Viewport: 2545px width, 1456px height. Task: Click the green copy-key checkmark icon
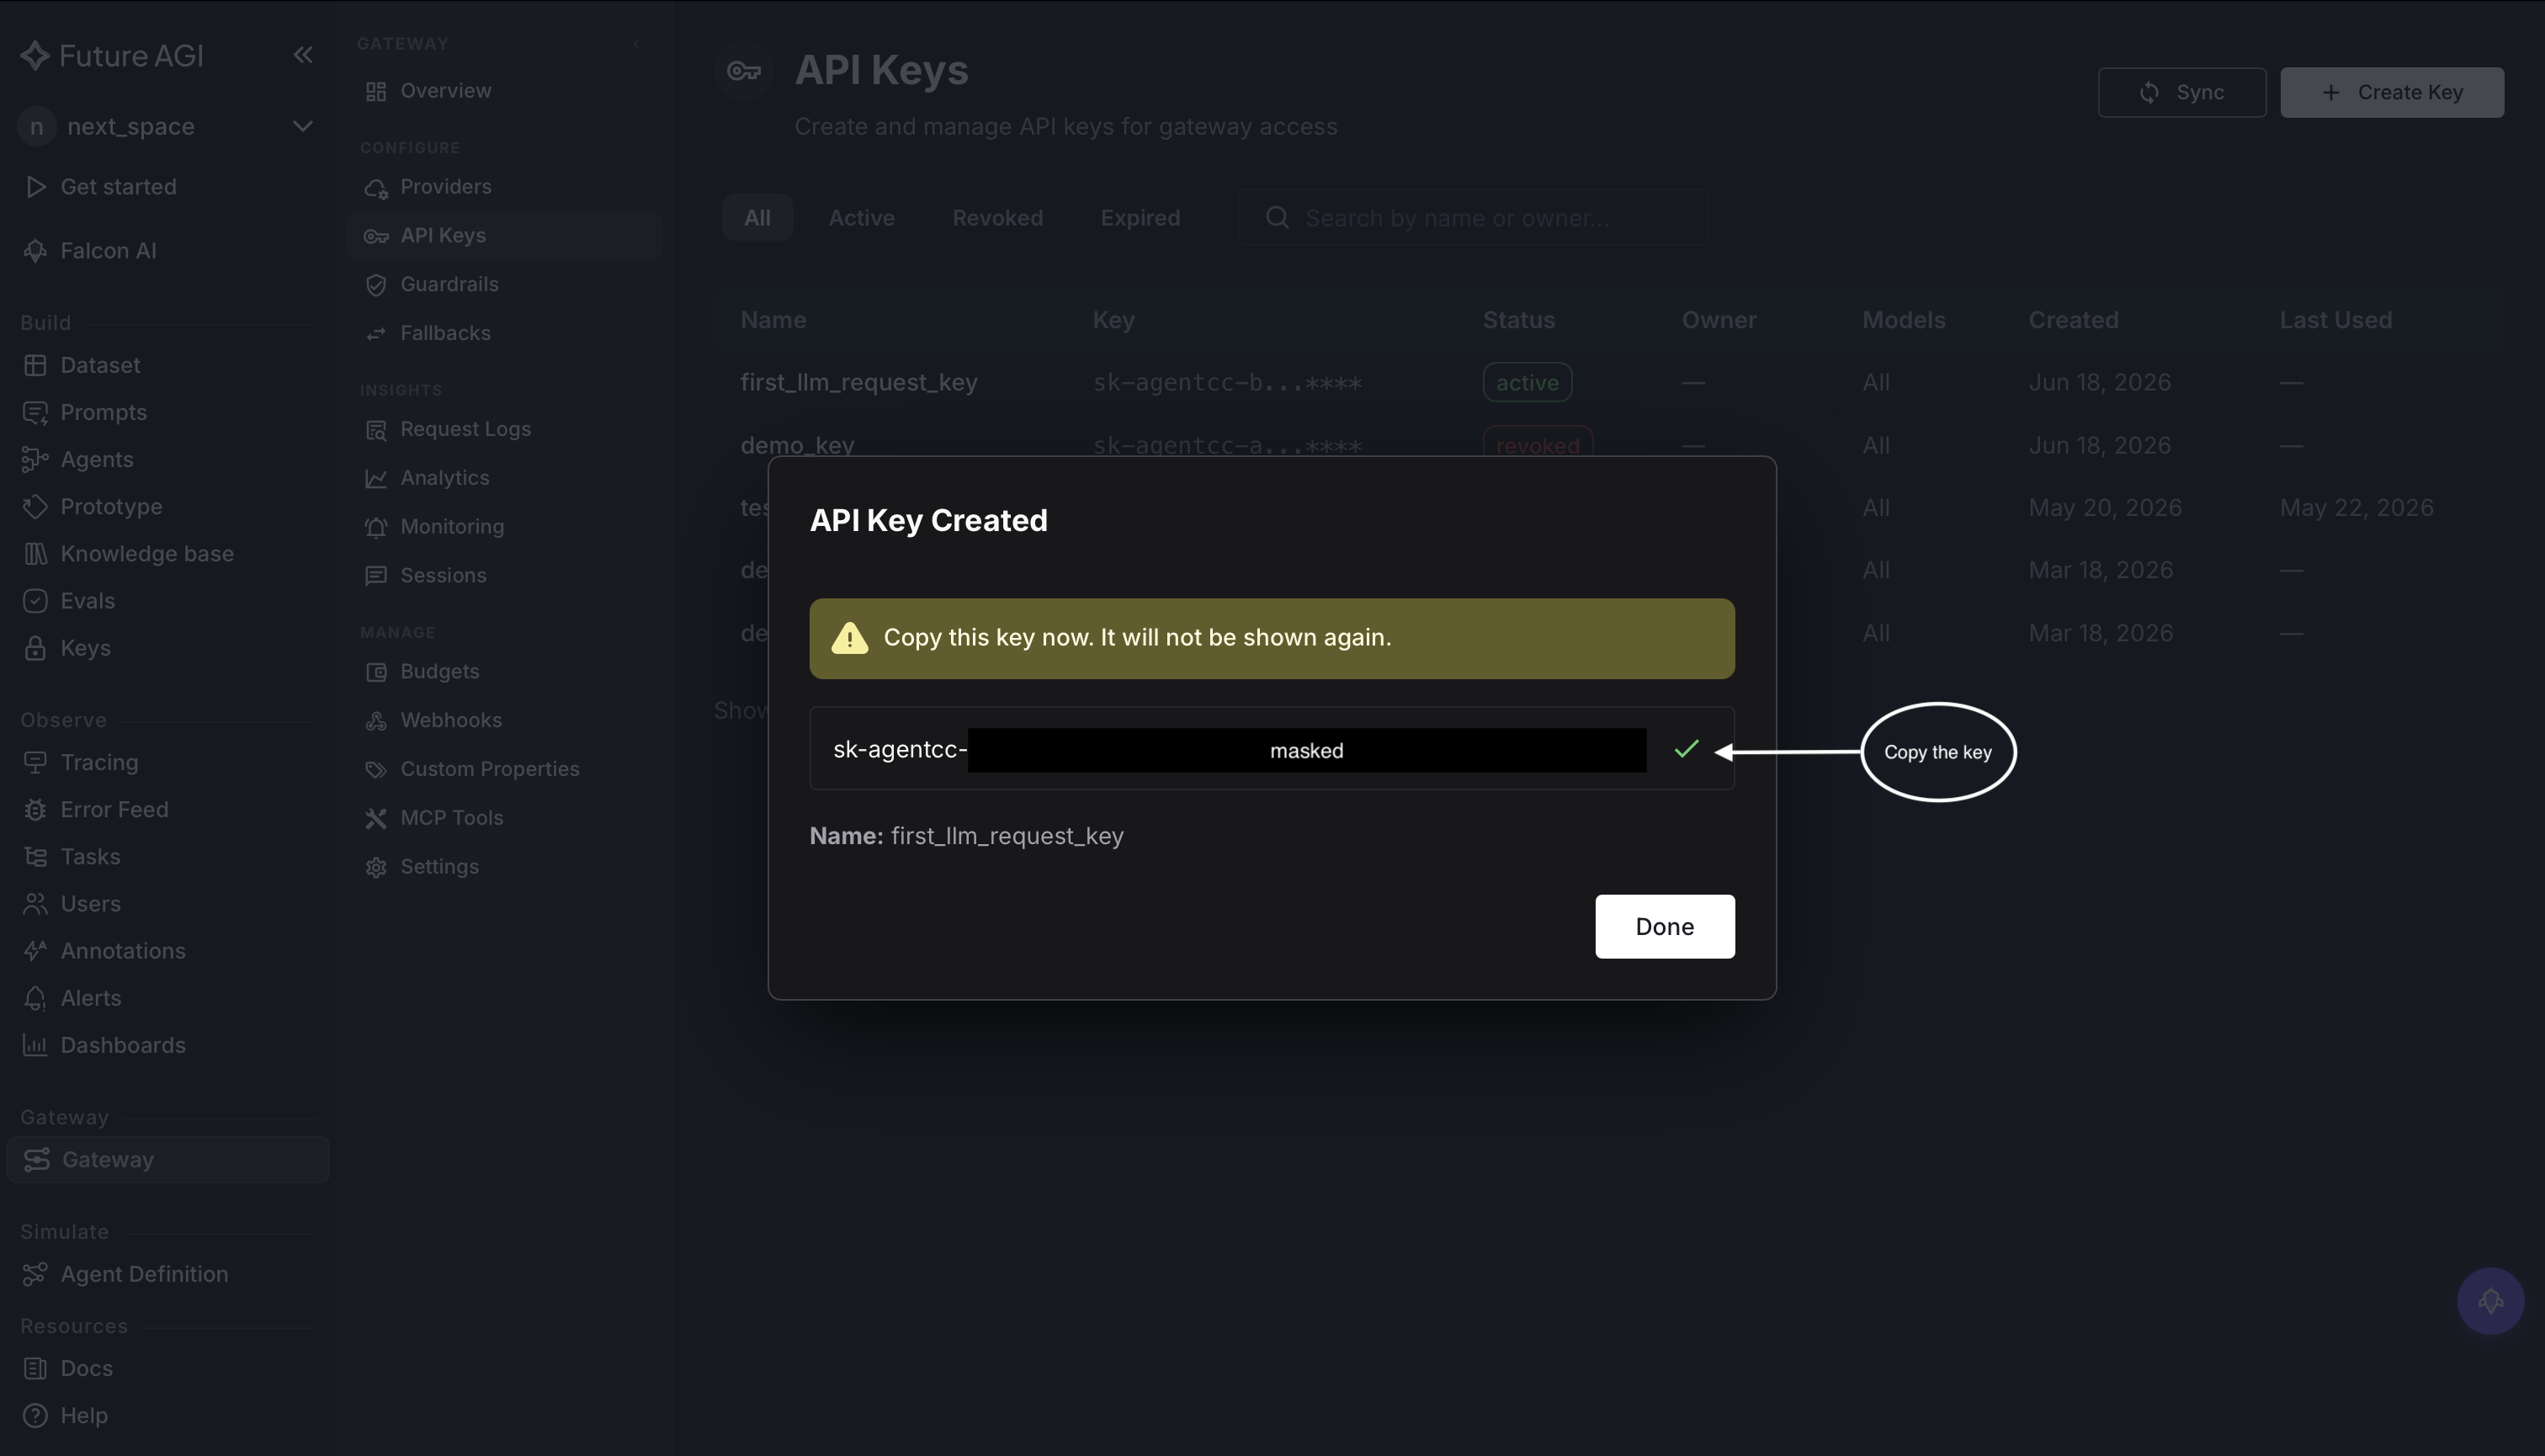tap(1686, 749)
